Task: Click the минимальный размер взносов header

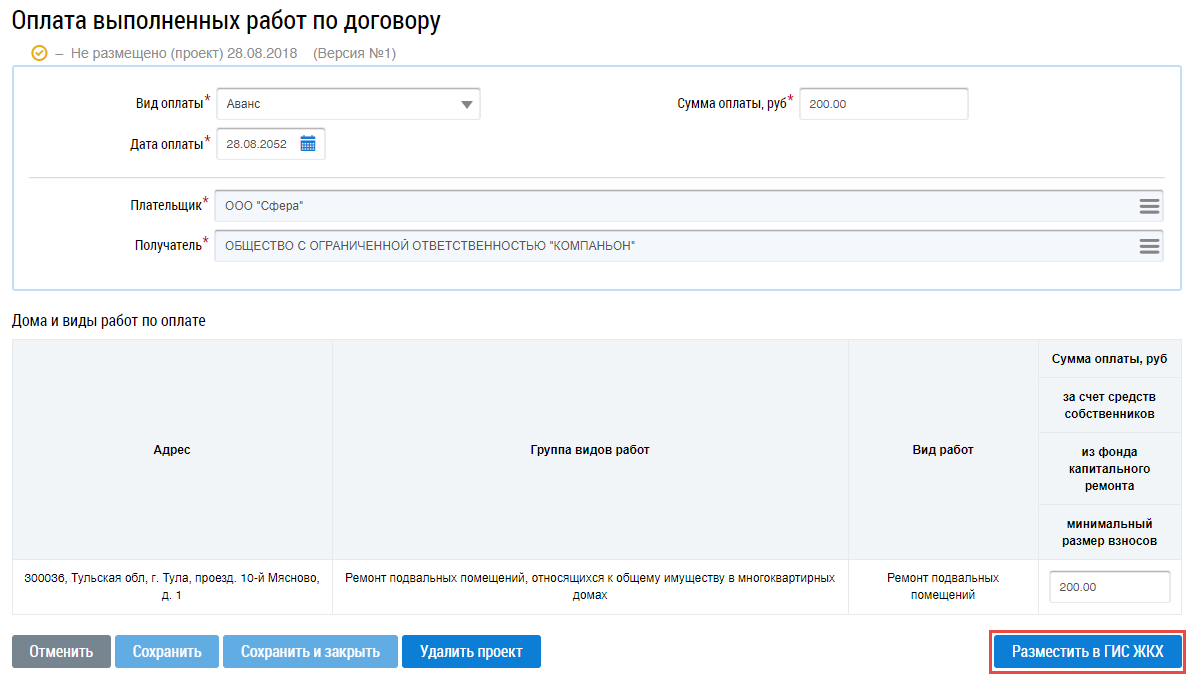Action: [1109, 532]
